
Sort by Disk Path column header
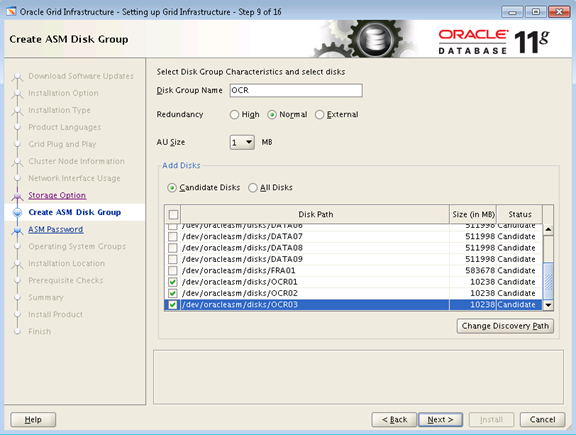[315, 215]
